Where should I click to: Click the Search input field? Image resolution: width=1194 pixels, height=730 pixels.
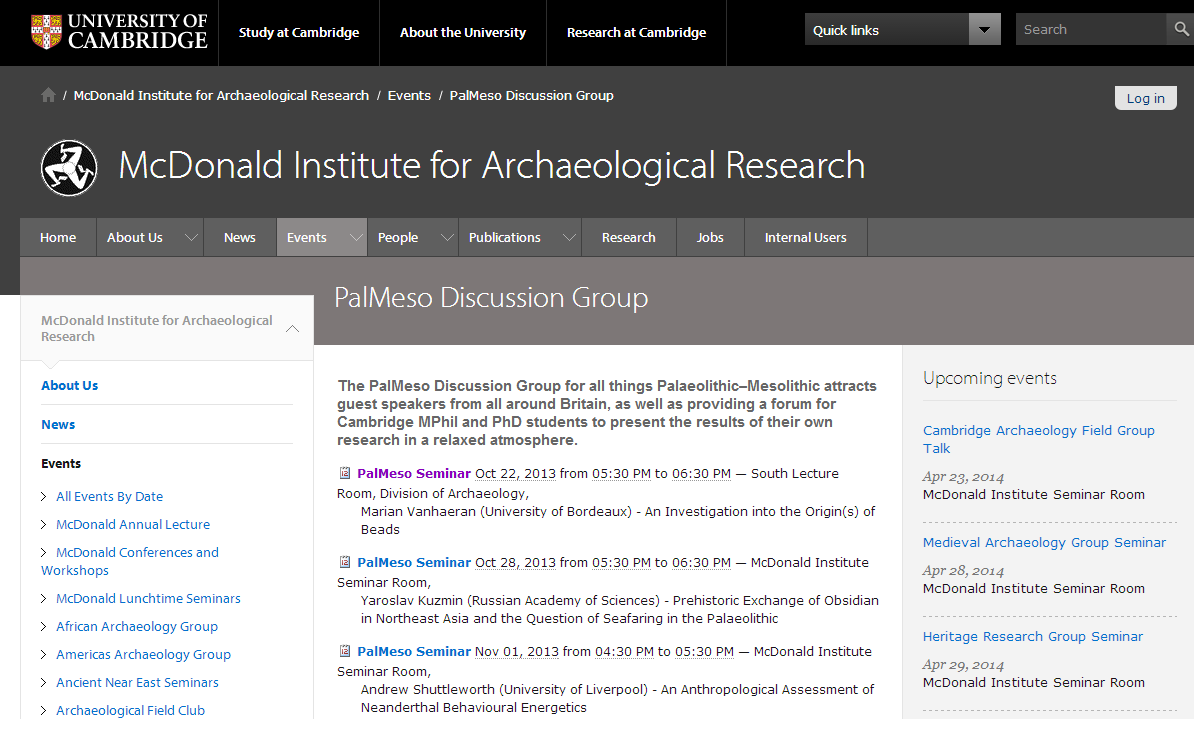pos(1090,30)
